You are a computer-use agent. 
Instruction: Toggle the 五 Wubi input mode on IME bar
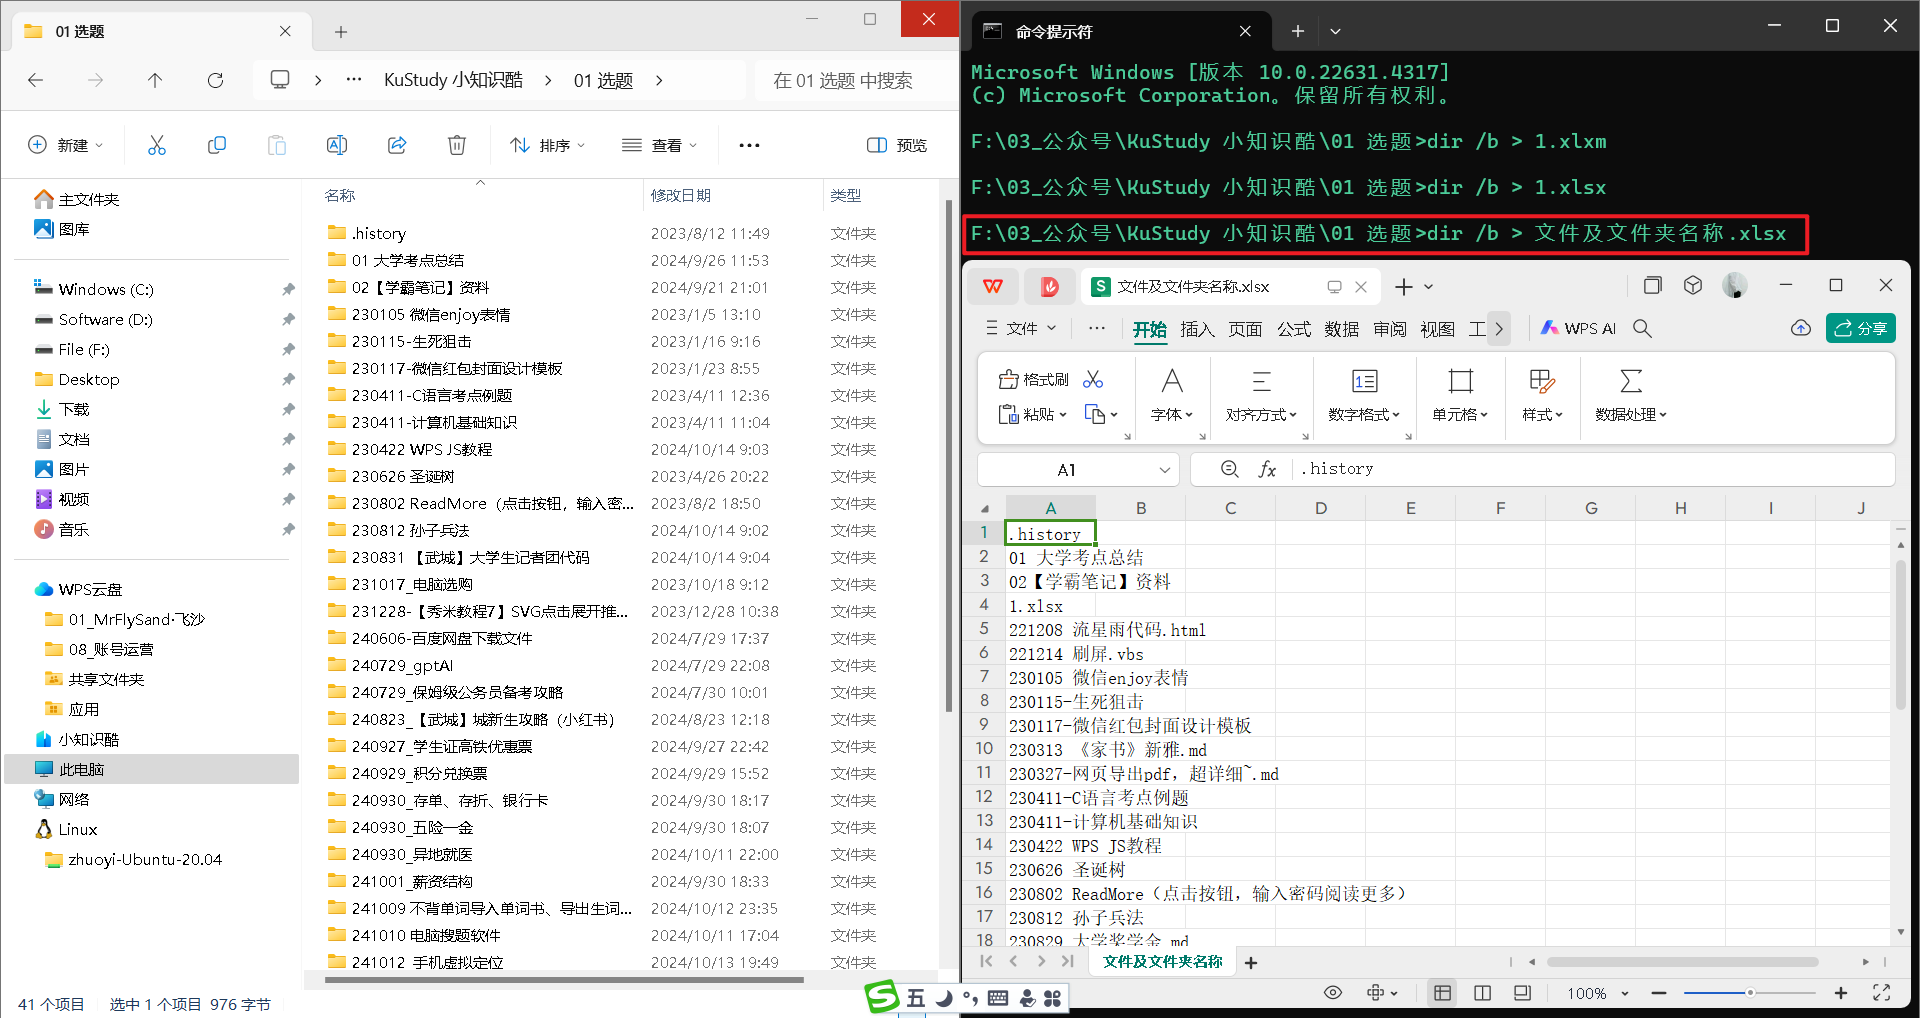pyautogui.click(x=916, y=998)
